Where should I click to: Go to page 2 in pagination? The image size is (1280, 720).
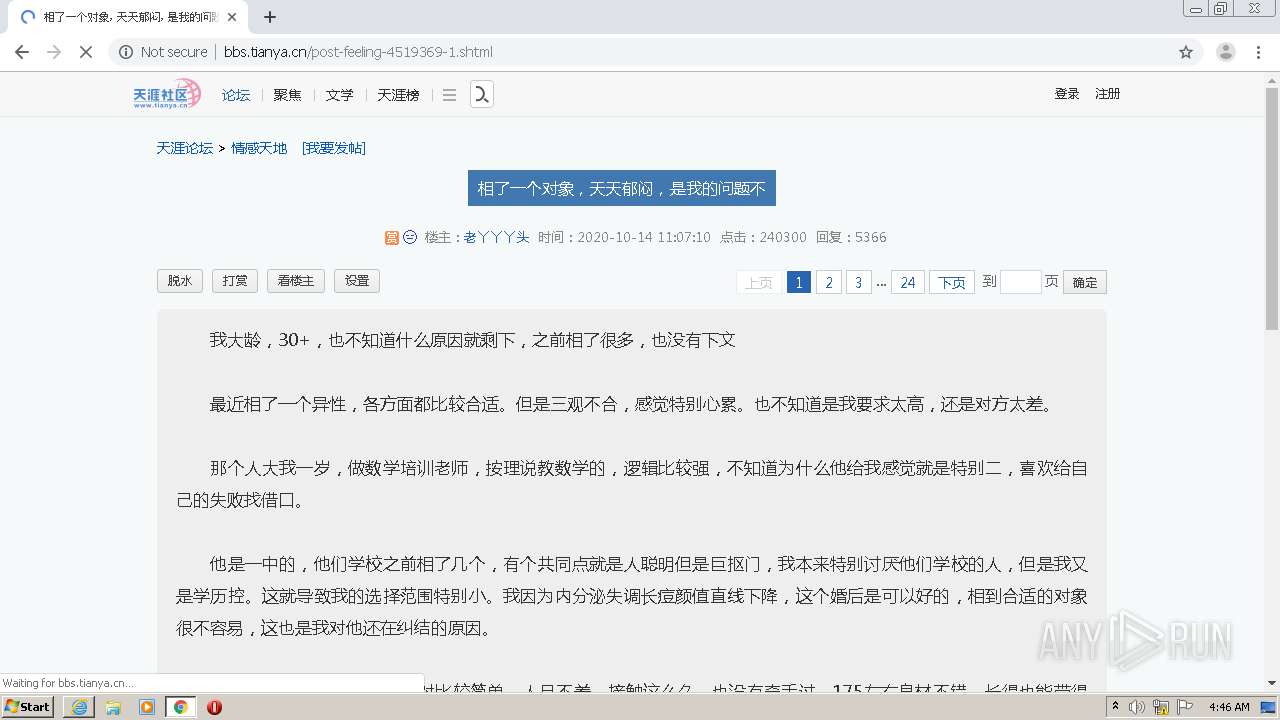pos(828,283)
